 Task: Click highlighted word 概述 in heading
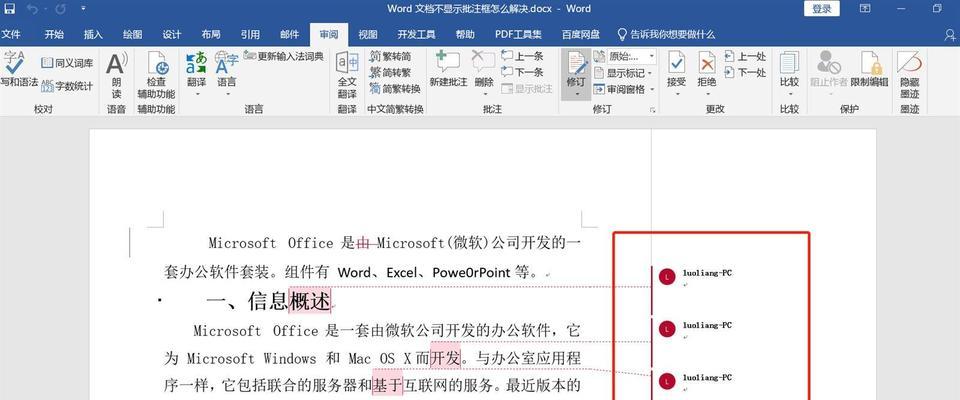(x=310, y=301)
